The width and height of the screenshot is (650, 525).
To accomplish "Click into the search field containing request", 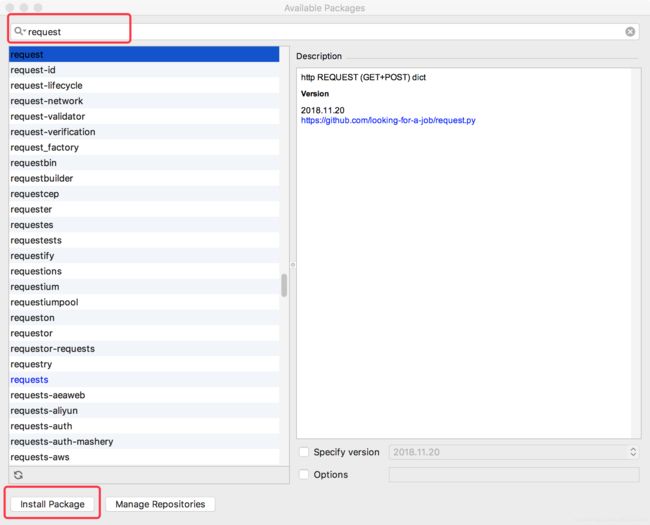I will [323, 32].
